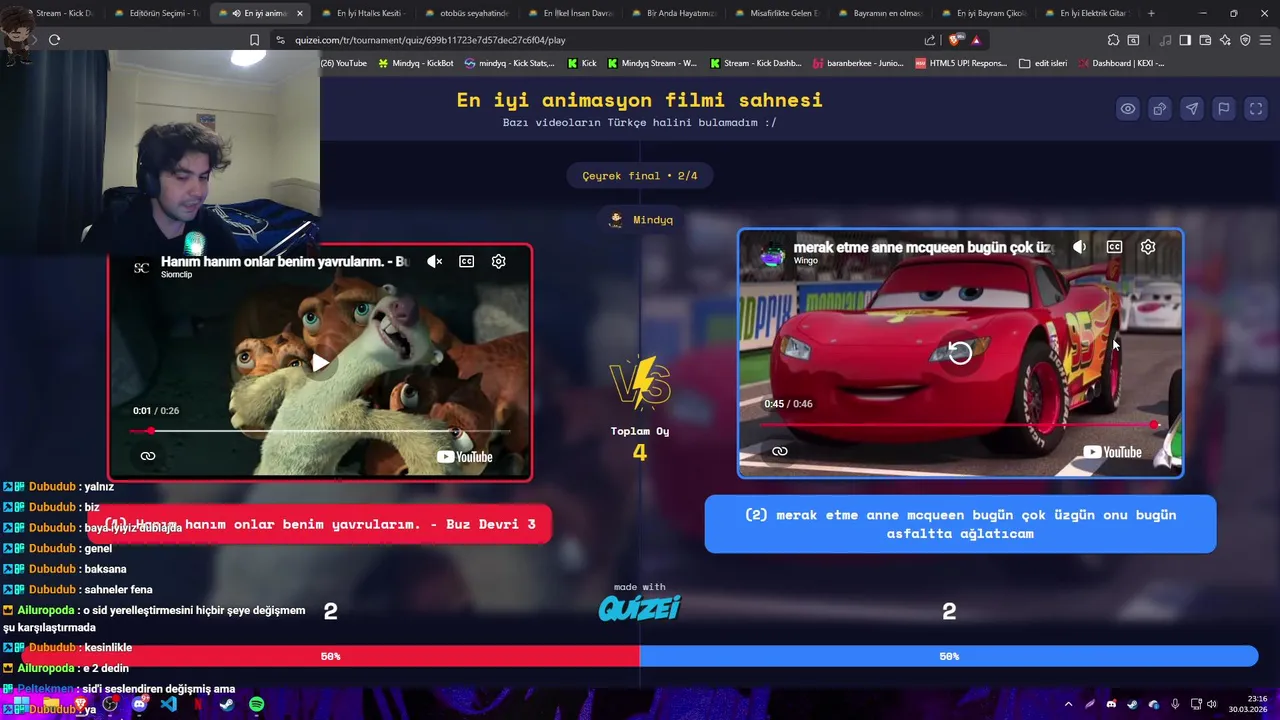Viewport: 1280px width, 720px height.
Task: Vote for option 2 McQueen asfalt
Action: click(x=960, y=524)
